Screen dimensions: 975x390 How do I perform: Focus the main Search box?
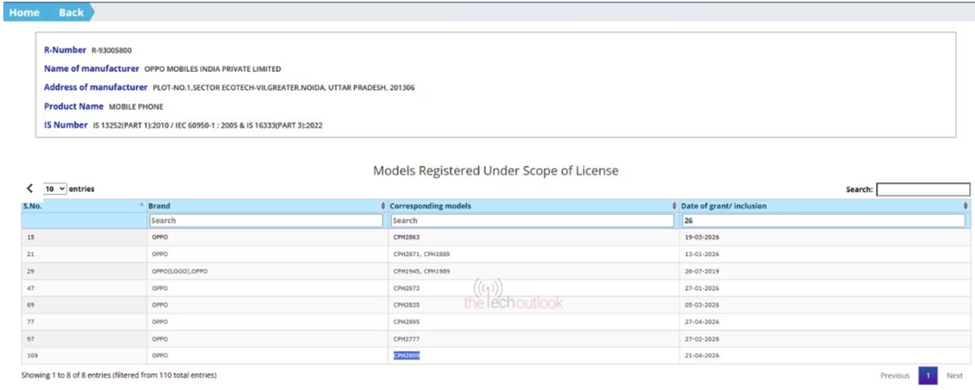[x=923, y=189]
